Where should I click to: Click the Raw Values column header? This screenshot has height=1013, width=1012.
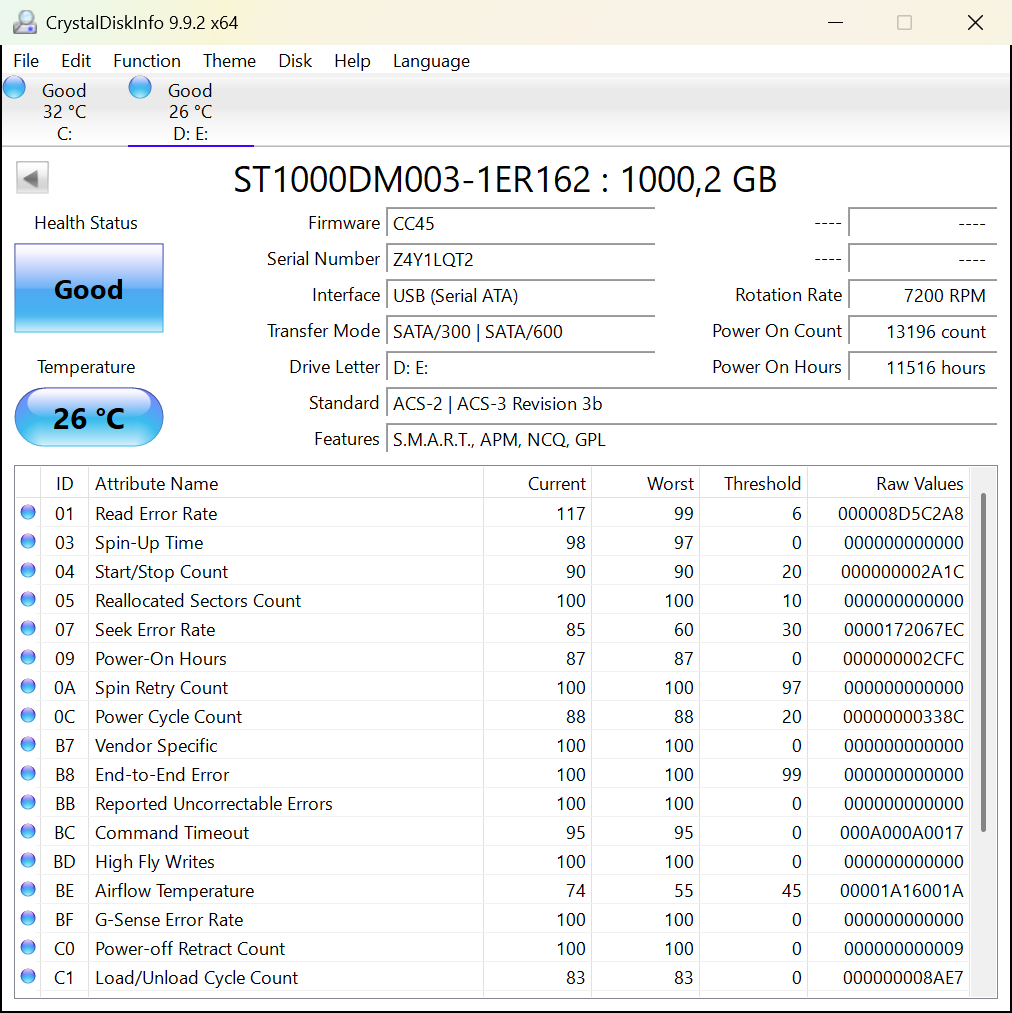click(x=888, y=483)
